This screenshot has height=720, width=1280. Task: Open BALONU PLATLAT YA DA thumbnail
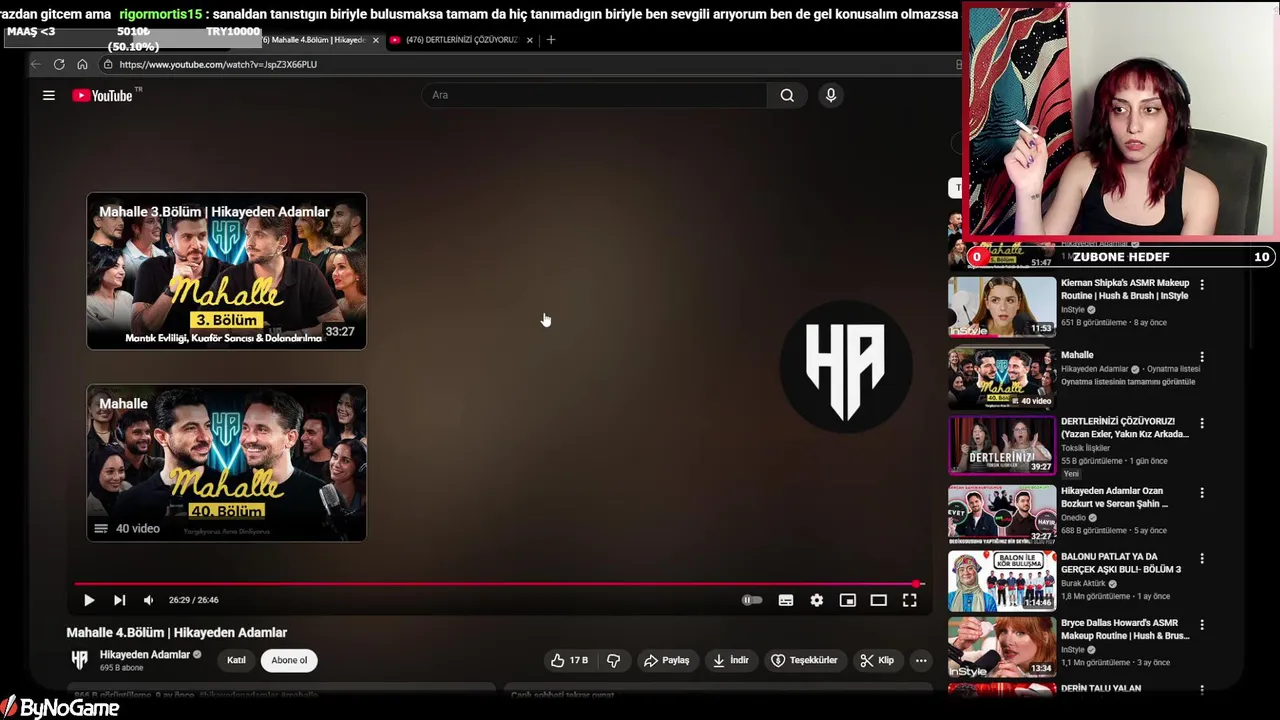tap(1002, 580)
